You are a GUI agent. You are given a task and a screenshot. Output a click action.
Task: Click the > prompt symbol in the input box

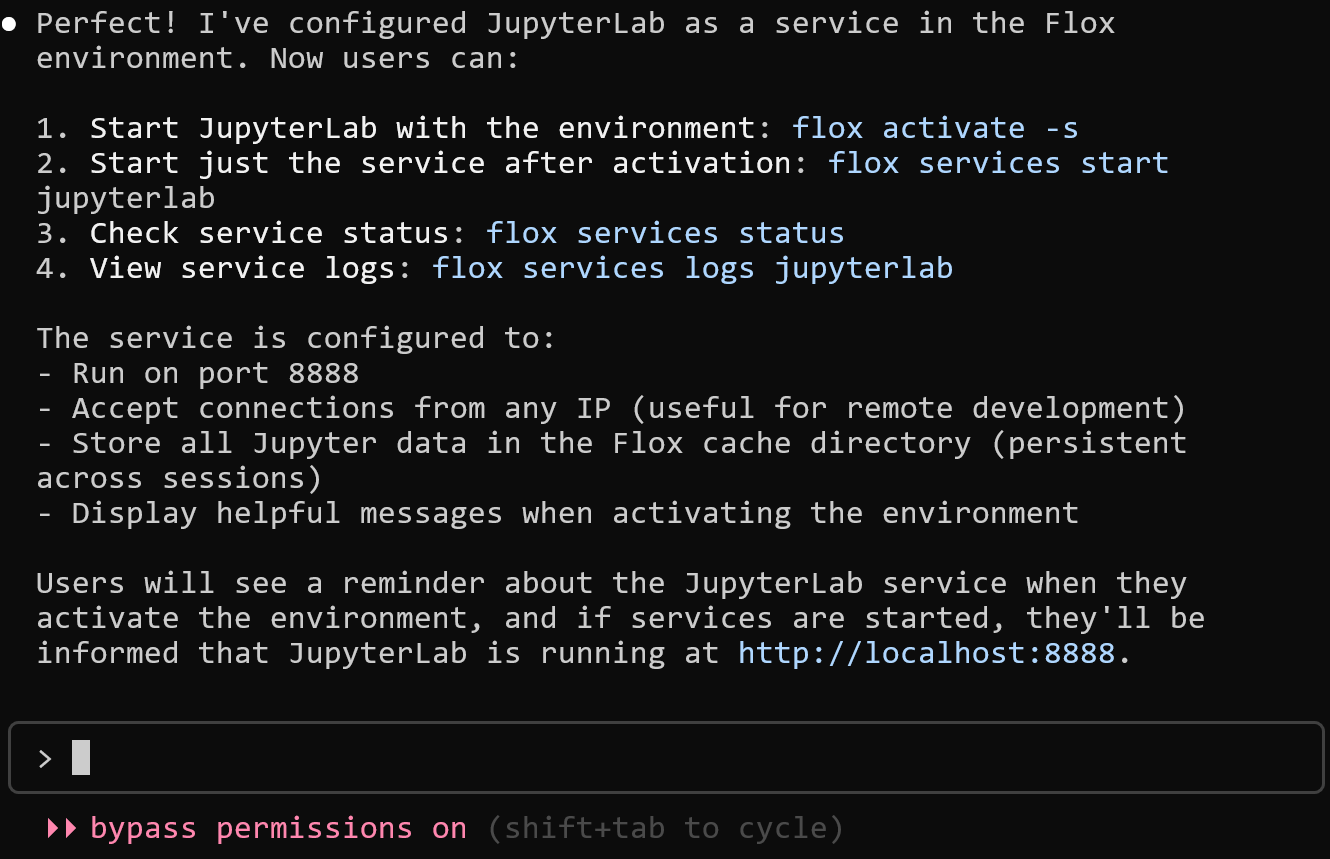pyautogui.click(x=44, y=758)
